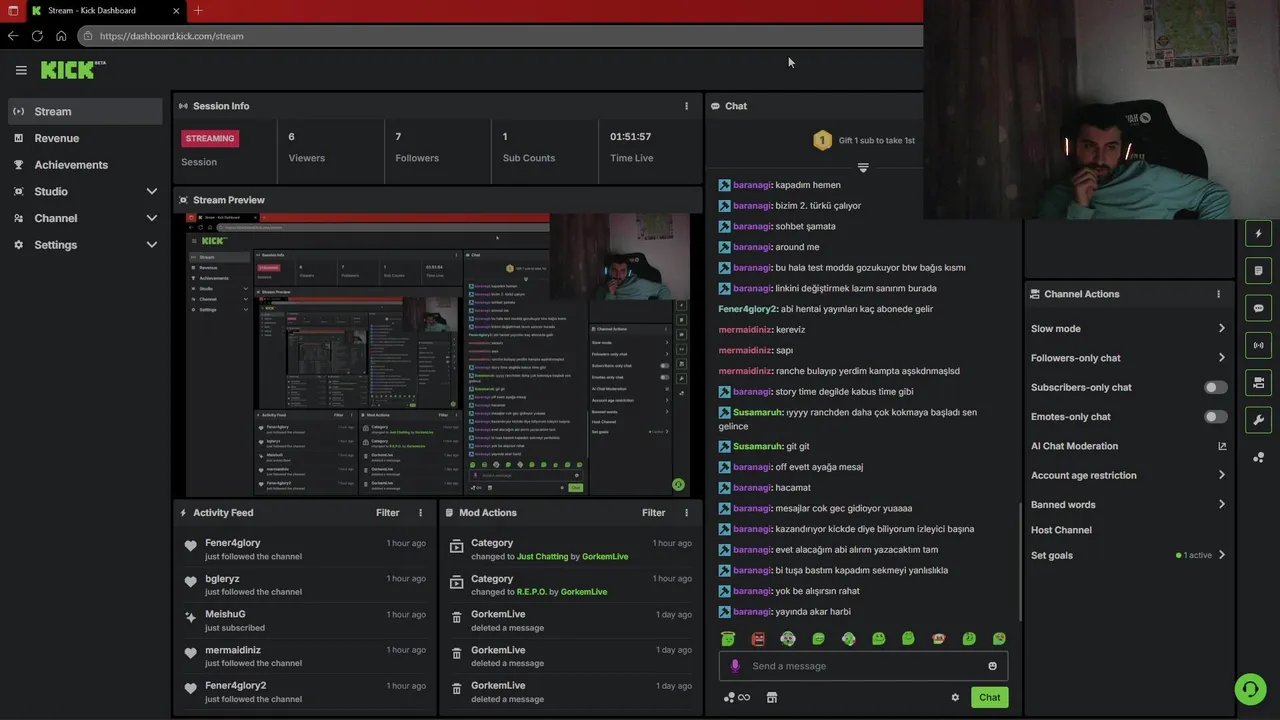Select Stream in the sidebar
1280x720 pixels.
click(x=85, y=111)
